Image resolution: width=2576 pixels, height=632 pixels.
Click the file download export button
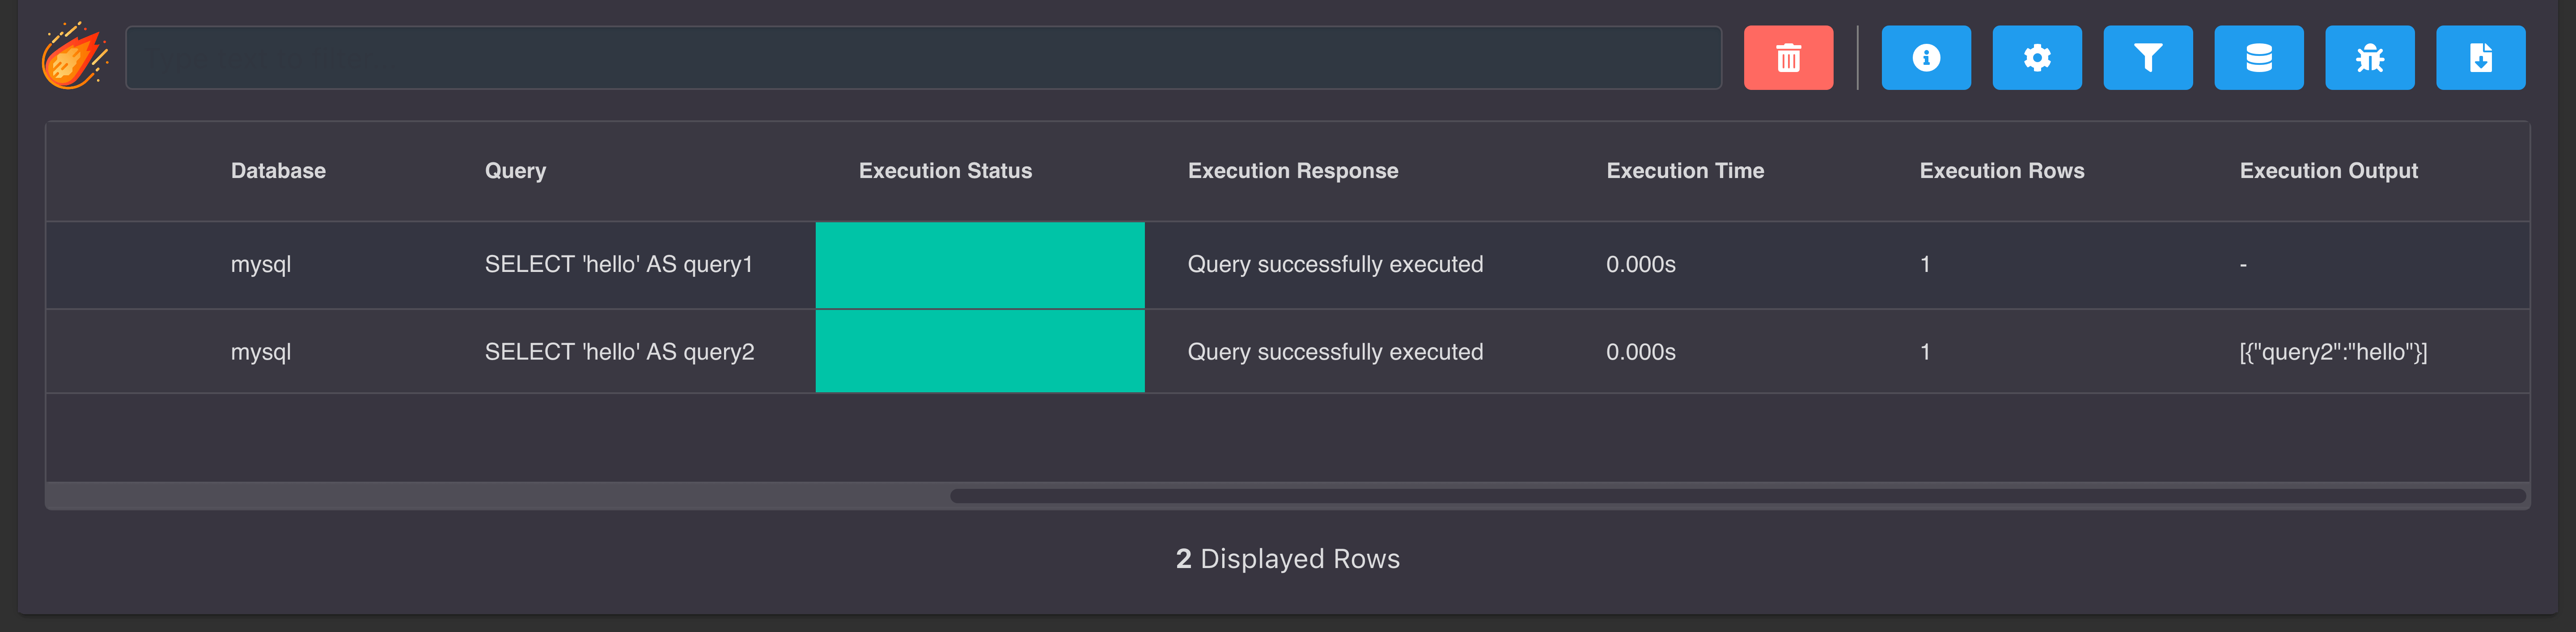click(2481, 58)
